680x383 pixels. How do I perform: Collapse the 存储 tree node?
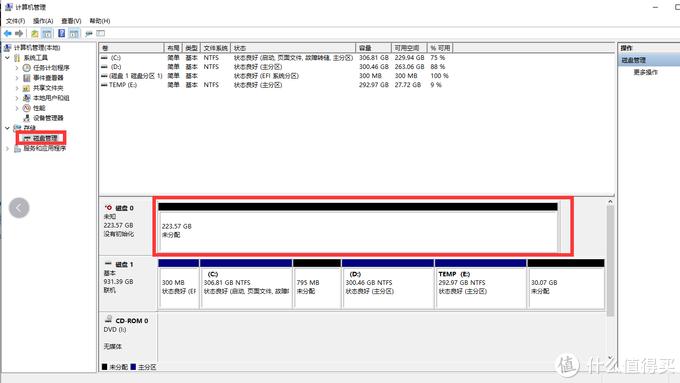7,128
